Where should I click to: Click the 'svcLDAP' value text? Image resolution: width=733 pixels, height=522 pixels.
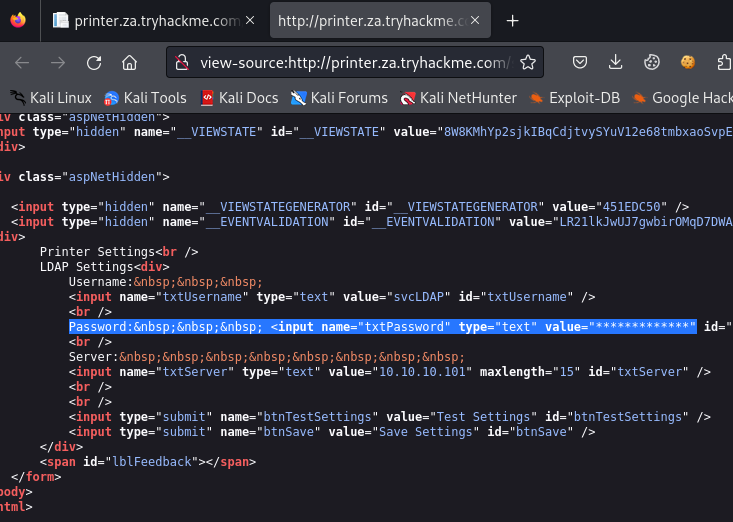point(421,297)
